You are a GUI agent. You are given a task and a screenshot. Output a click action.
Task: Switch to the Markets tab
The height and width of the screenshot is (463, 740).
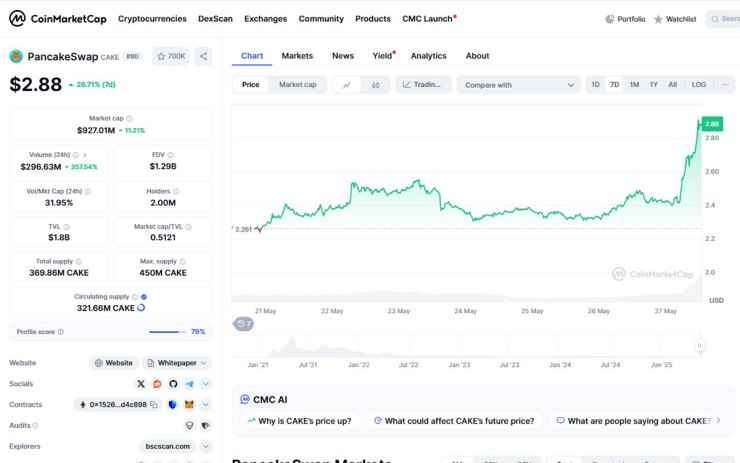tap(297, 56)
